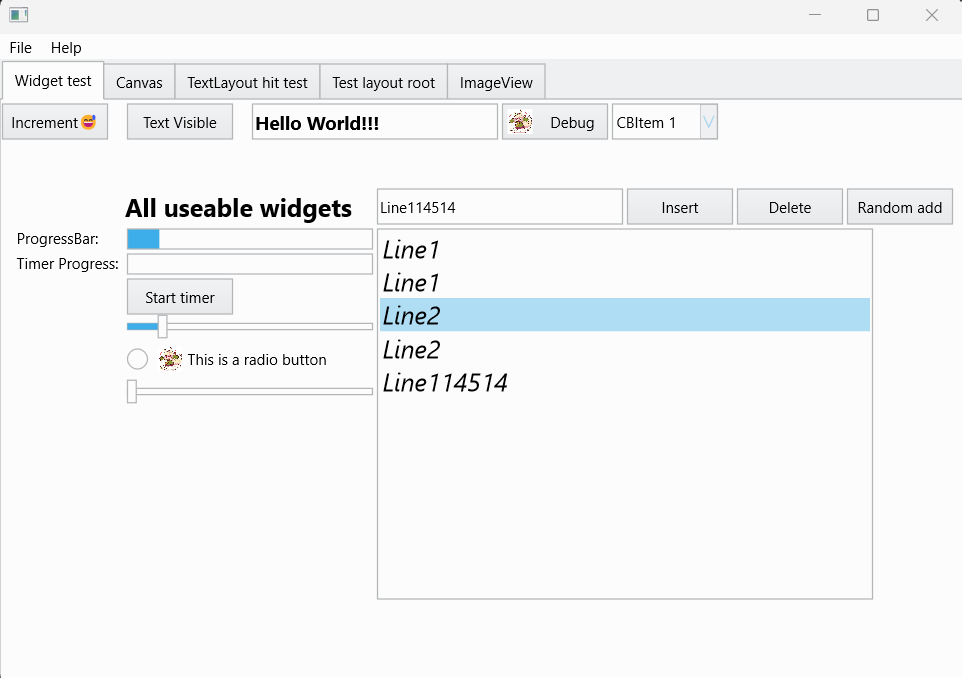Click inside the Line114514 text field
The image size is (962, 678).
499,206
